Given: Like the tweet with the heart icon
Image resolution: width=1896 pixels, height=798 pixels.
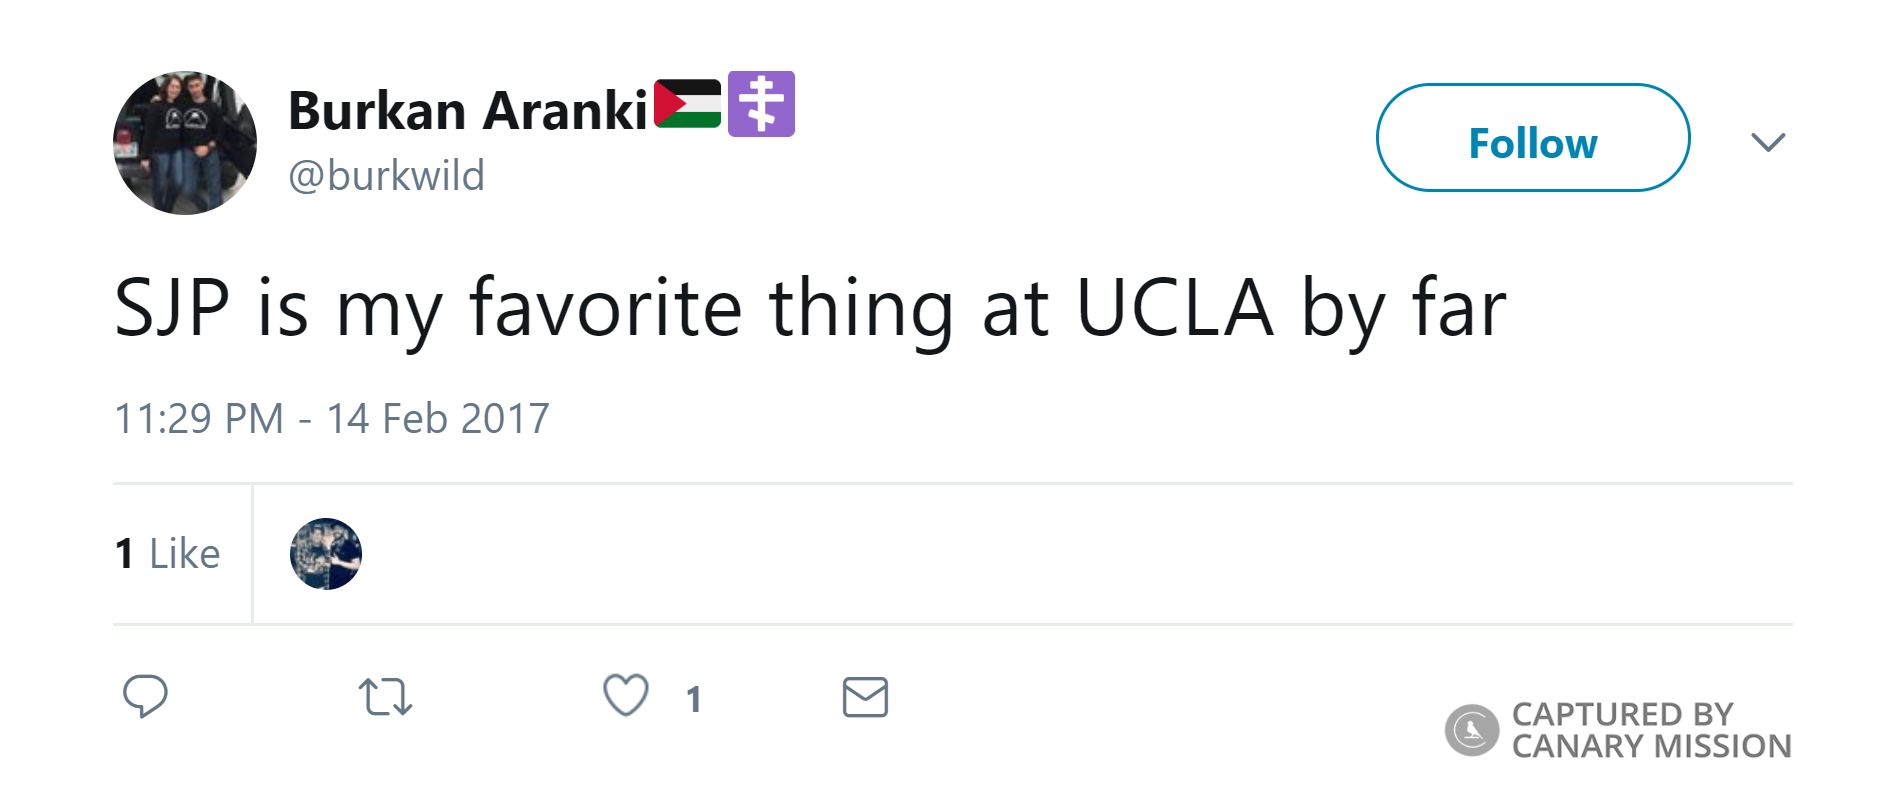Looking at the screenshot, I should (x=626, y=695).
